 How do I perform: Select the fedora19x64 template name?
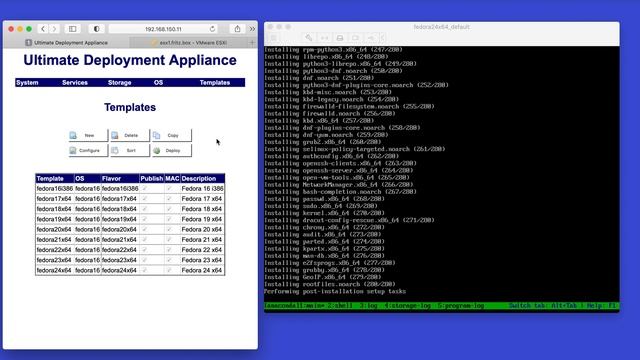(x=54, y=219)
